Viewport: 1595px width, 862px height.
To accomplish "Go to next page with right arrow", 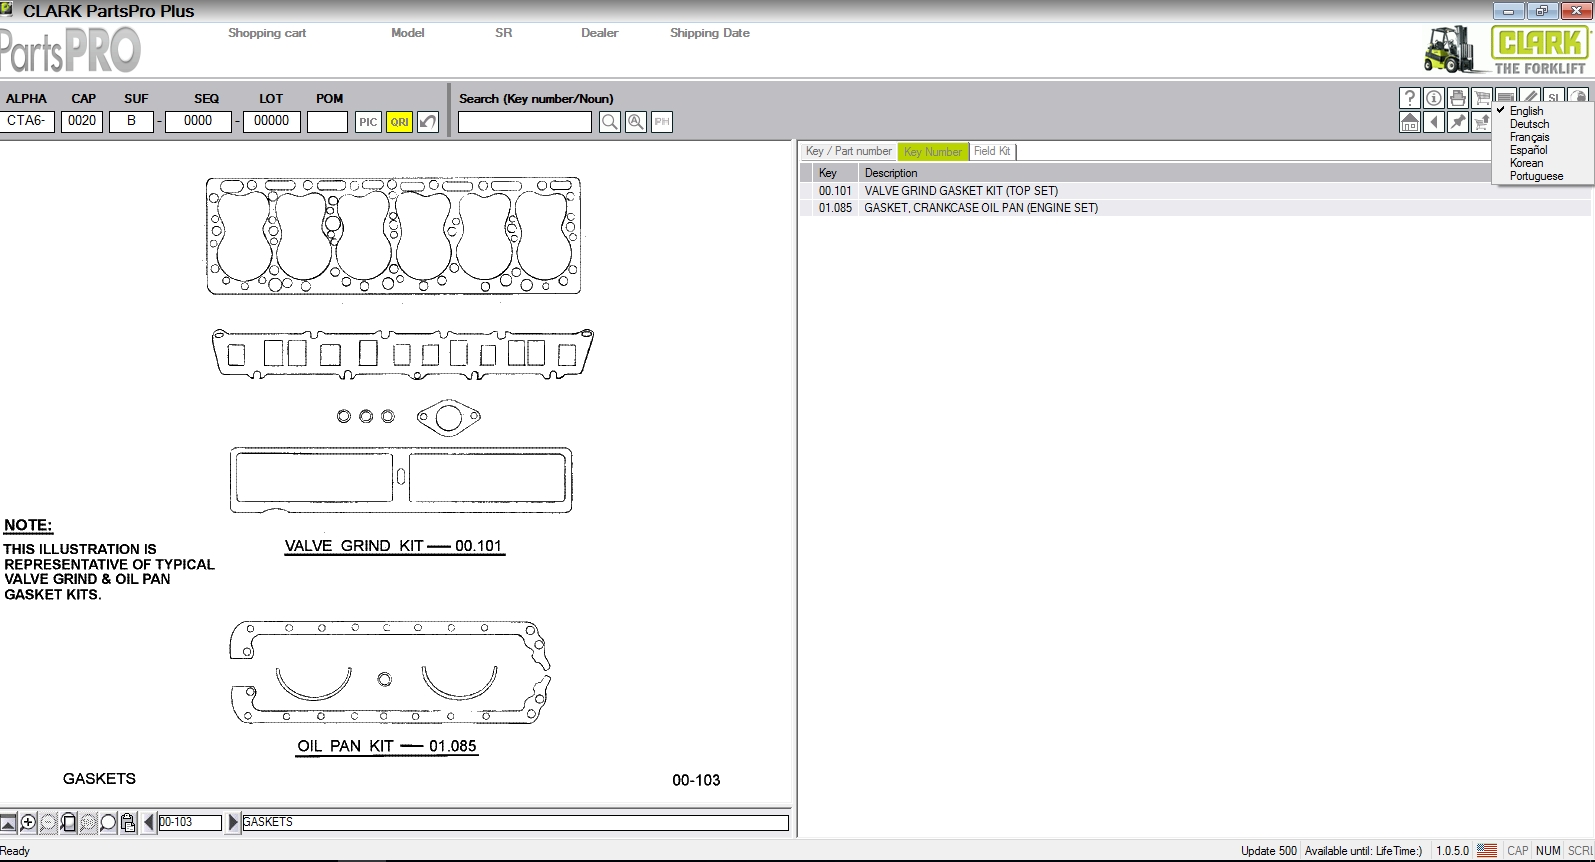I will (x=233, y=823).
